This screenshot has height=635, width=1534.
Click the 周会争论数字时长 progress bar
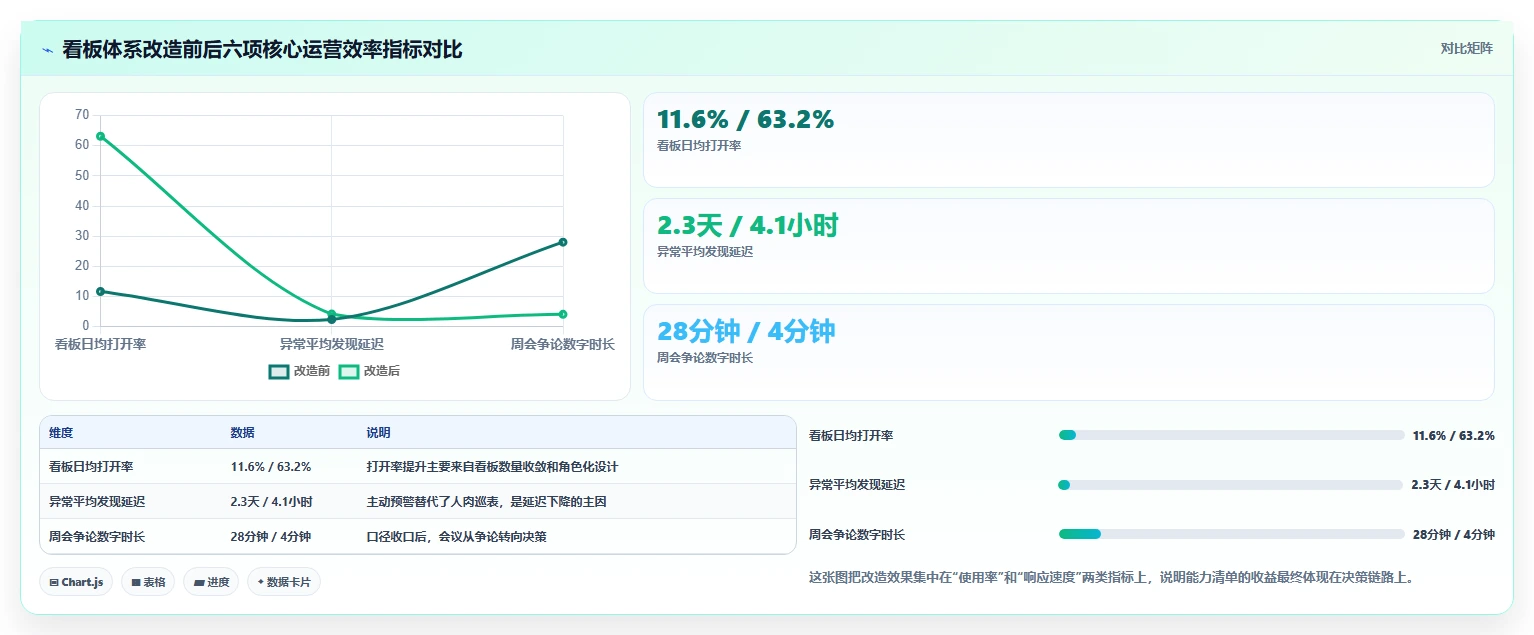[1231, 534]
